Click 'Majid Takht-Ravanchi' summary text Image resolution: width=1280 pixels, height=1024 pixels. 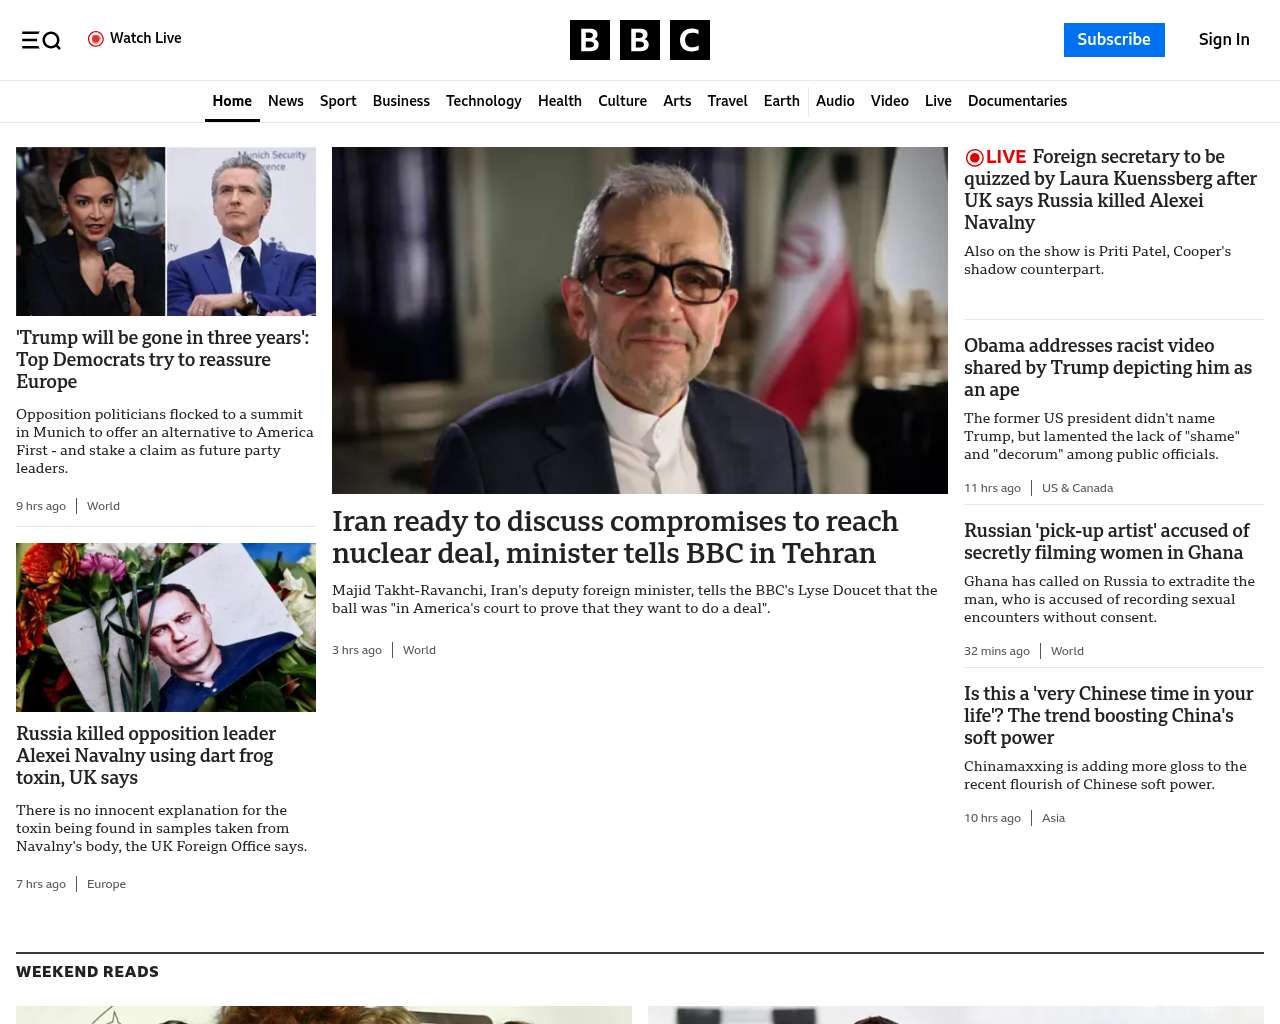coord(635,599)
